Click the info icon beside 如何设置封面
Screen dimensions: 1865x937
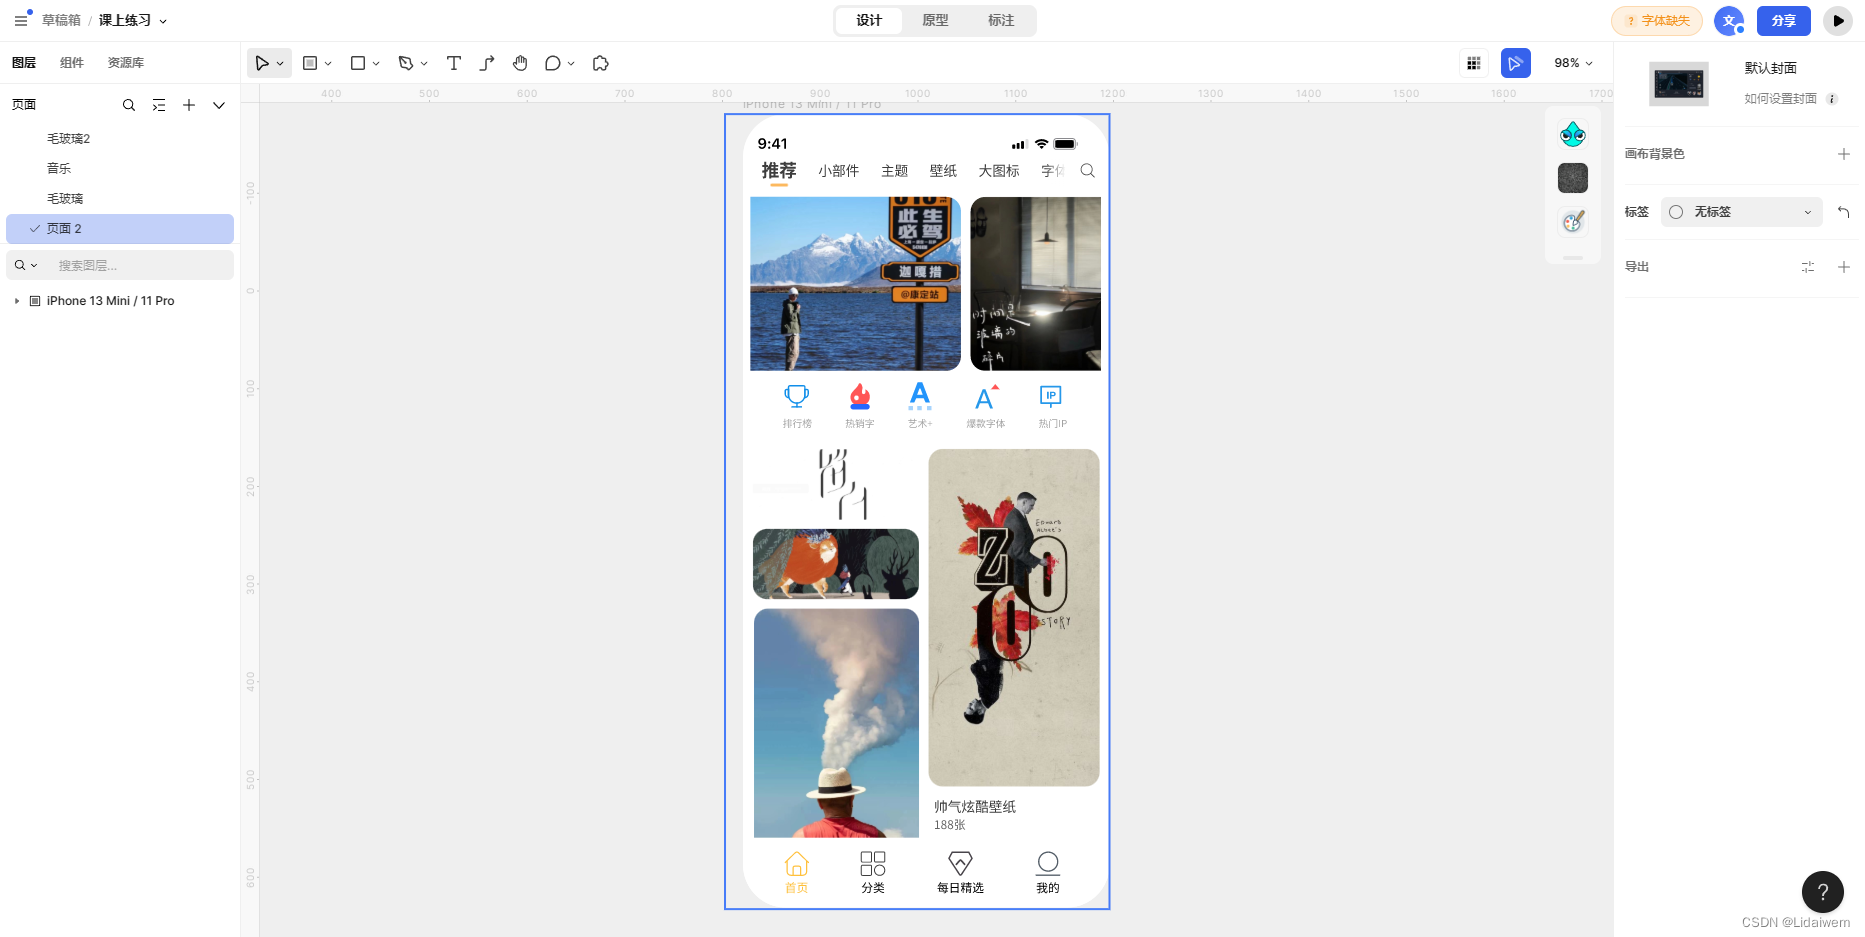1832,99
